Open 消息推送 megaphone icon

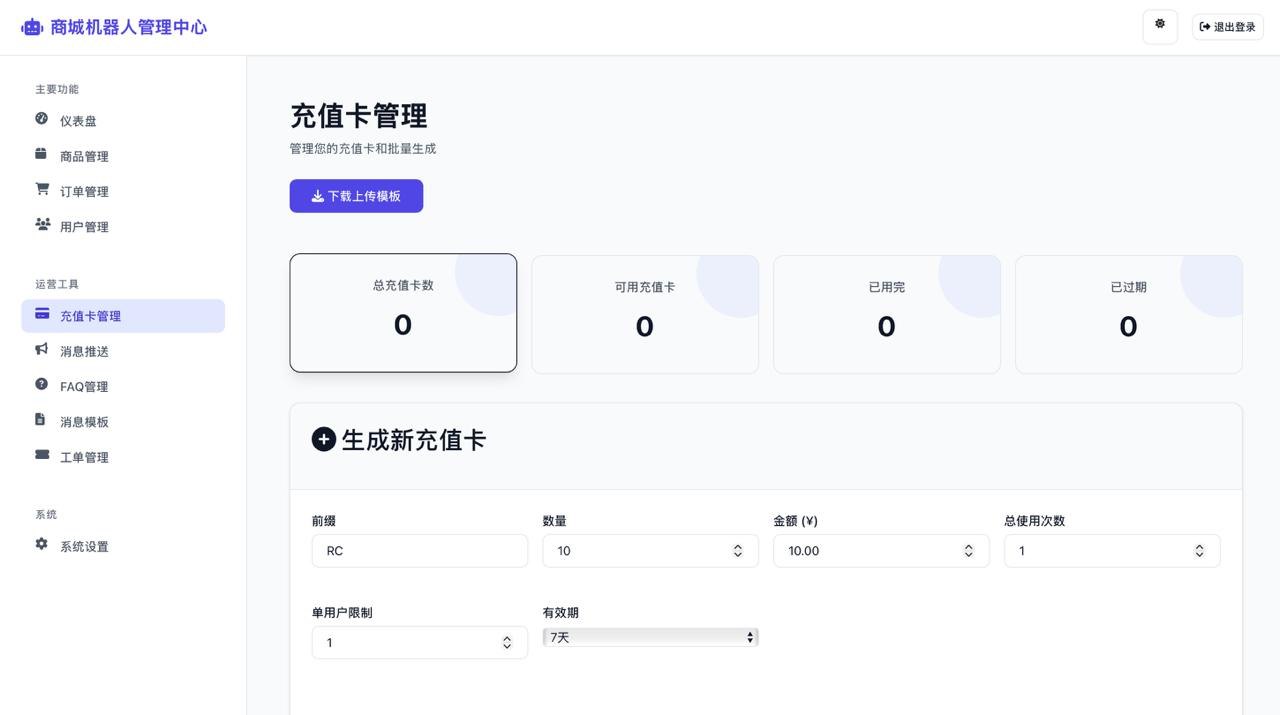pyautogui.click(x=41, y=349)
